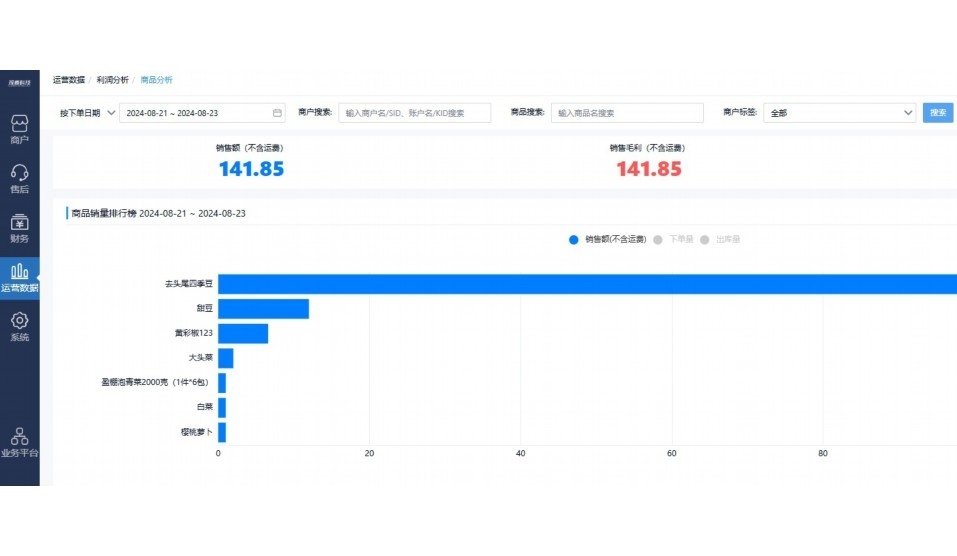Navigate to 利润分析 breadcrumb

[x=112, y=80]
